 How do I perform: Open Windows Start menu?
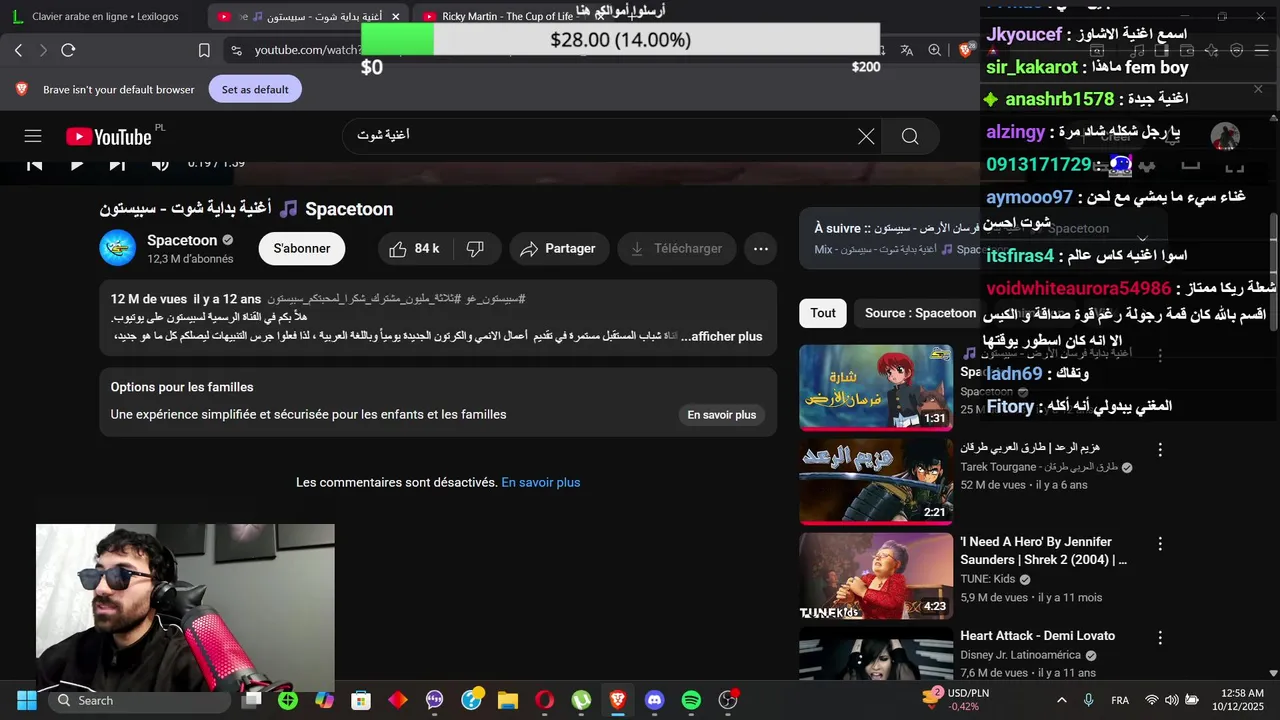[x=27, y=700]
